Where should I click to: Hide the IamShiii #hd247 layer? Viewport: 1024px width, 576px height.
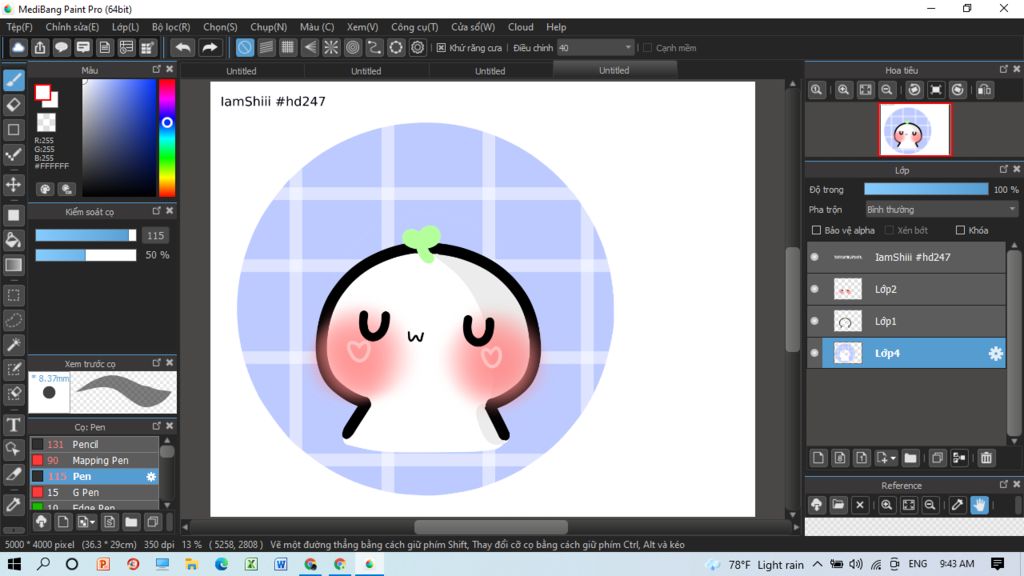tap(814, 257)
